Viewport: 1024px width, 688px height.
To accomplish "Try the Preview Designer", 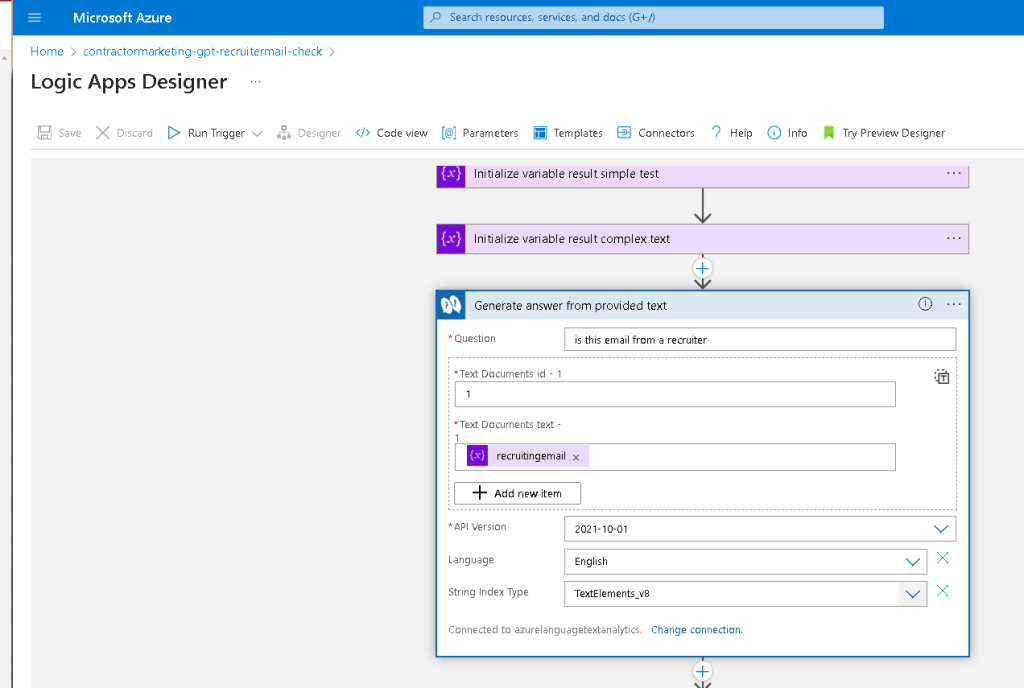I will pos(884,133).
